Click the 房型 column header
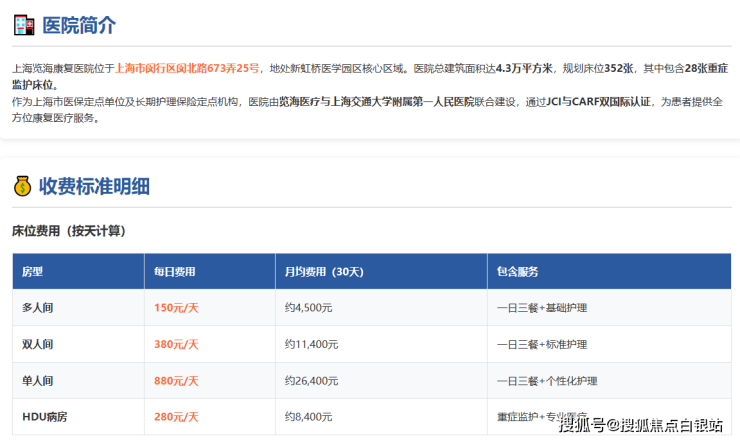Viewport: 740px width, 441px height. (x=33, y=272)
